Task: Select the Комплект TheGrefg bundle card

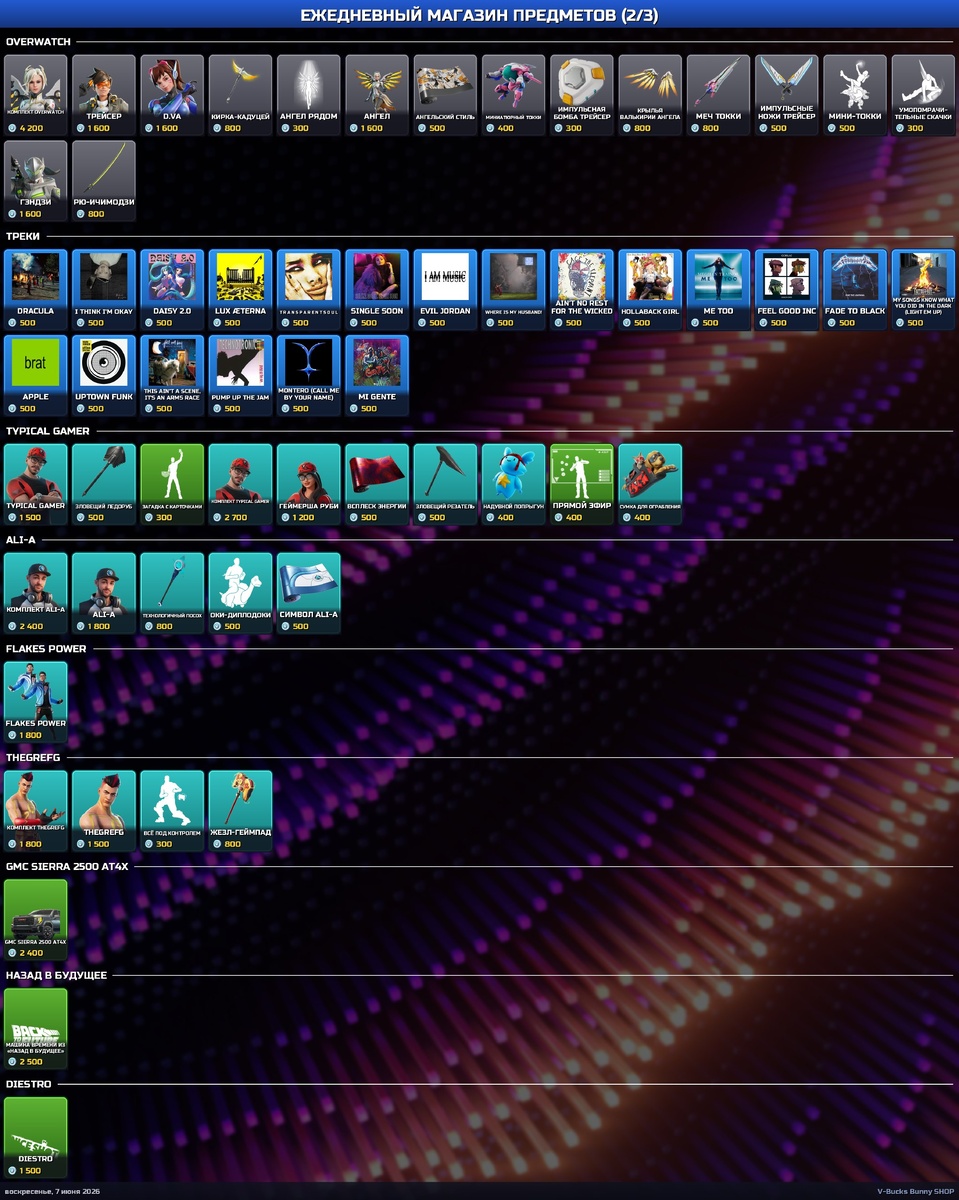Action: [36, 812]
